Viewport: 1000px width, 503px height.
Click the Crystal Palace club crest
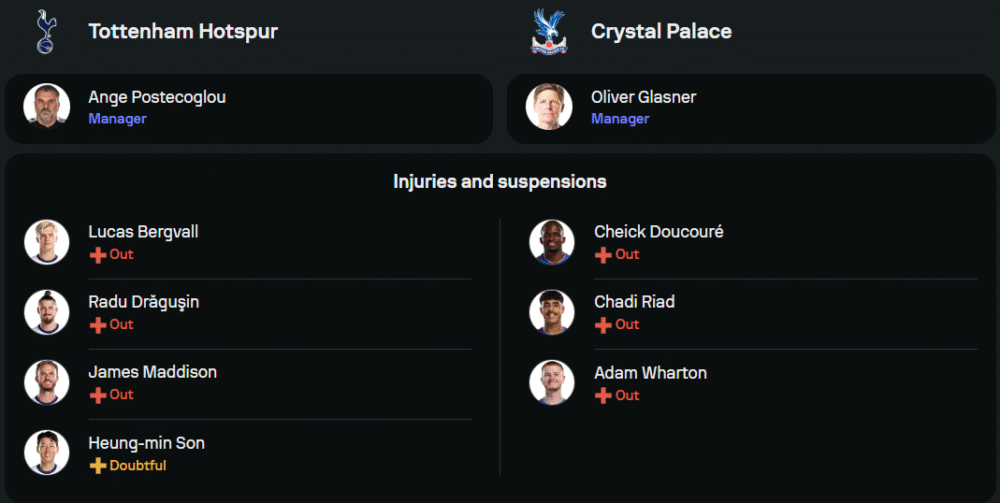[x=547, y=31]
